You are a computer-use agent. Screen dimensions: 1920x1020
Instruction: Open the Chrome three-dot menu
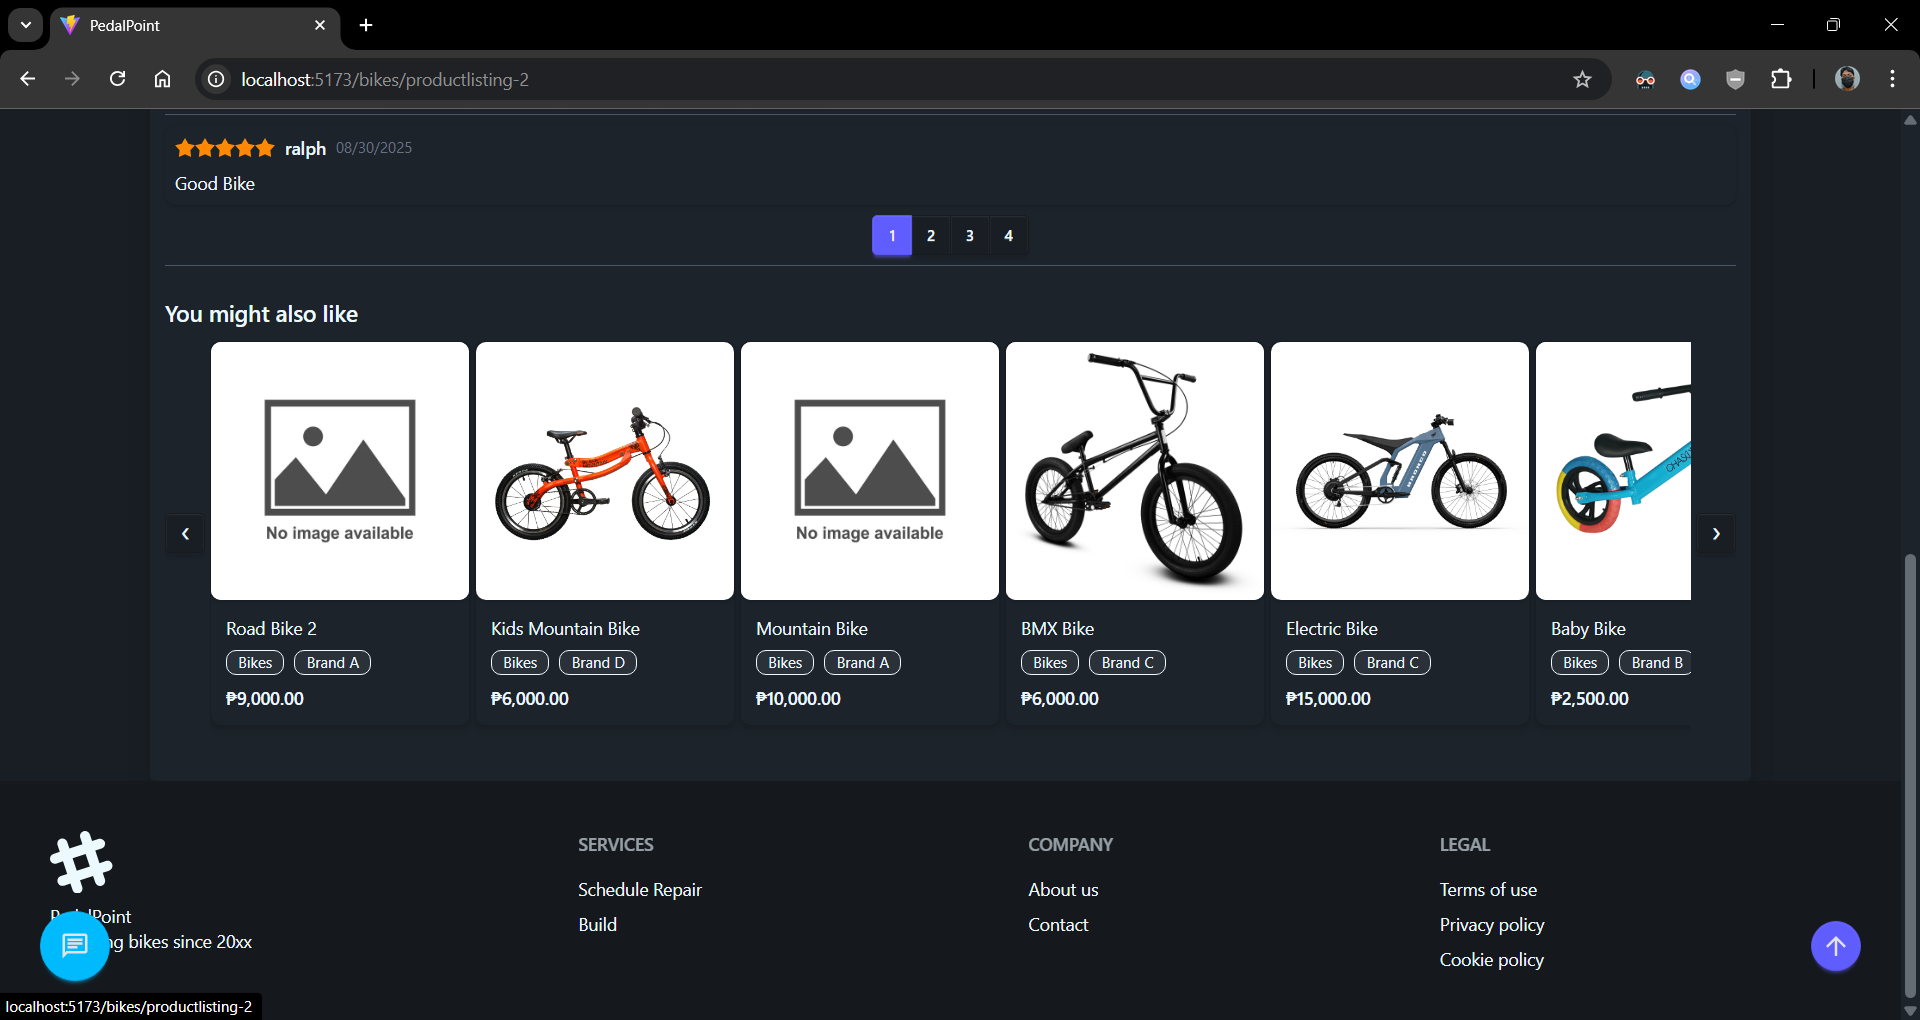1892,80
